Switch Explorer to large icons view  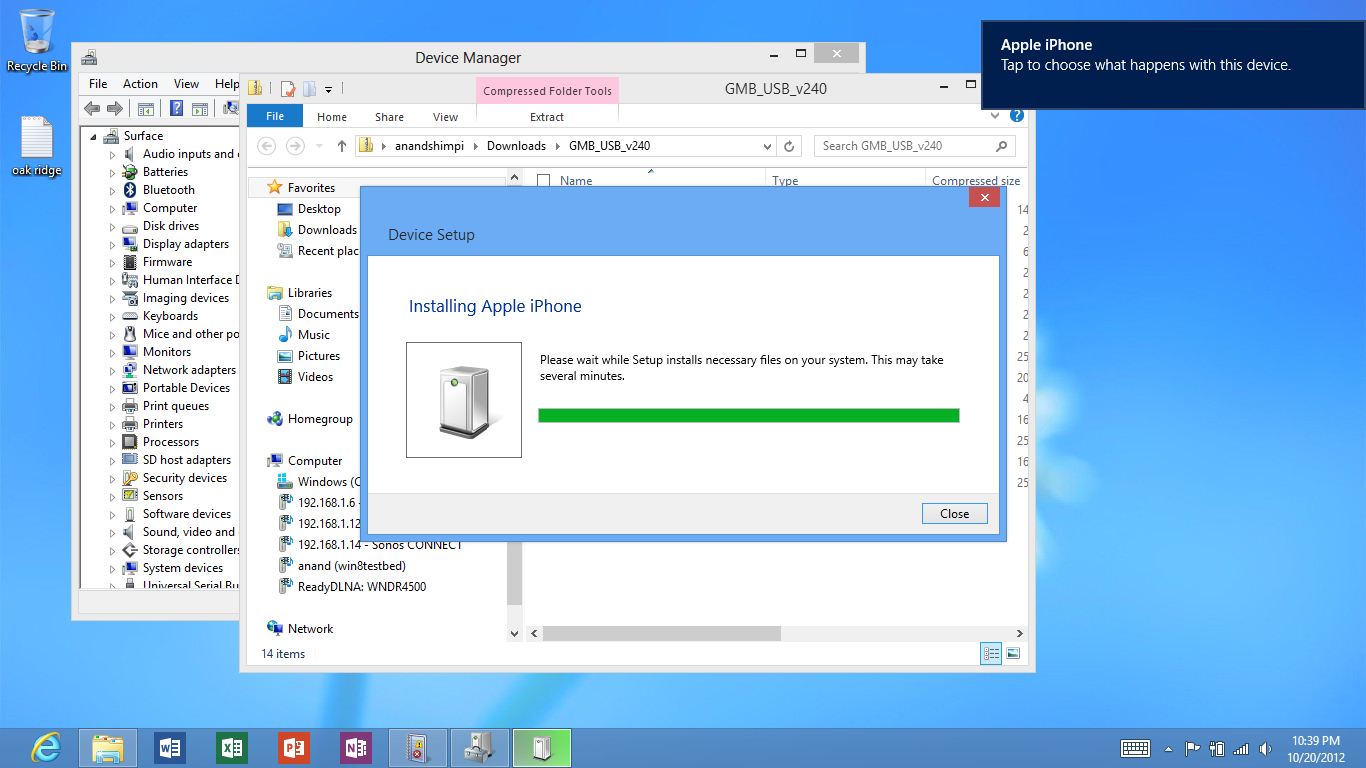(x=1013, y=653)
